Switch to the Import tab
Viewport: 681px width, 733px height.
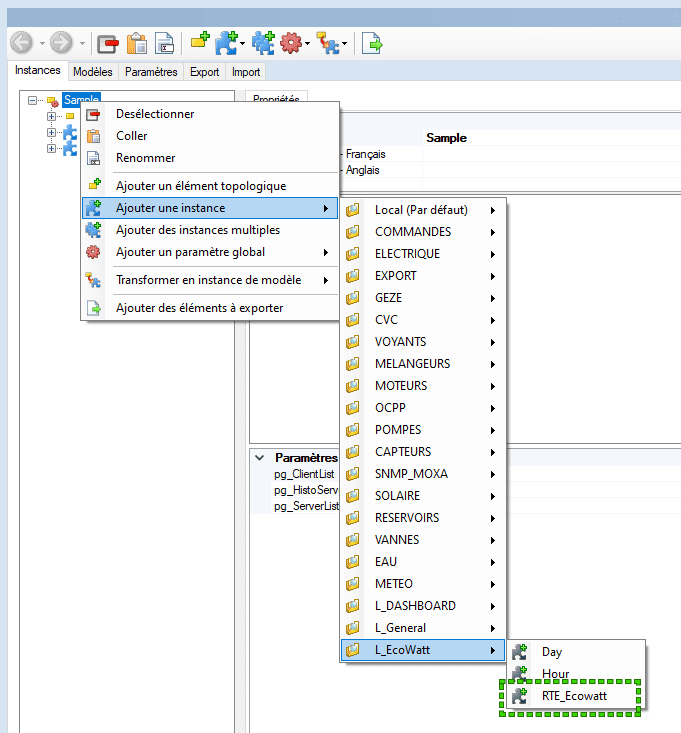coord(246,72)
